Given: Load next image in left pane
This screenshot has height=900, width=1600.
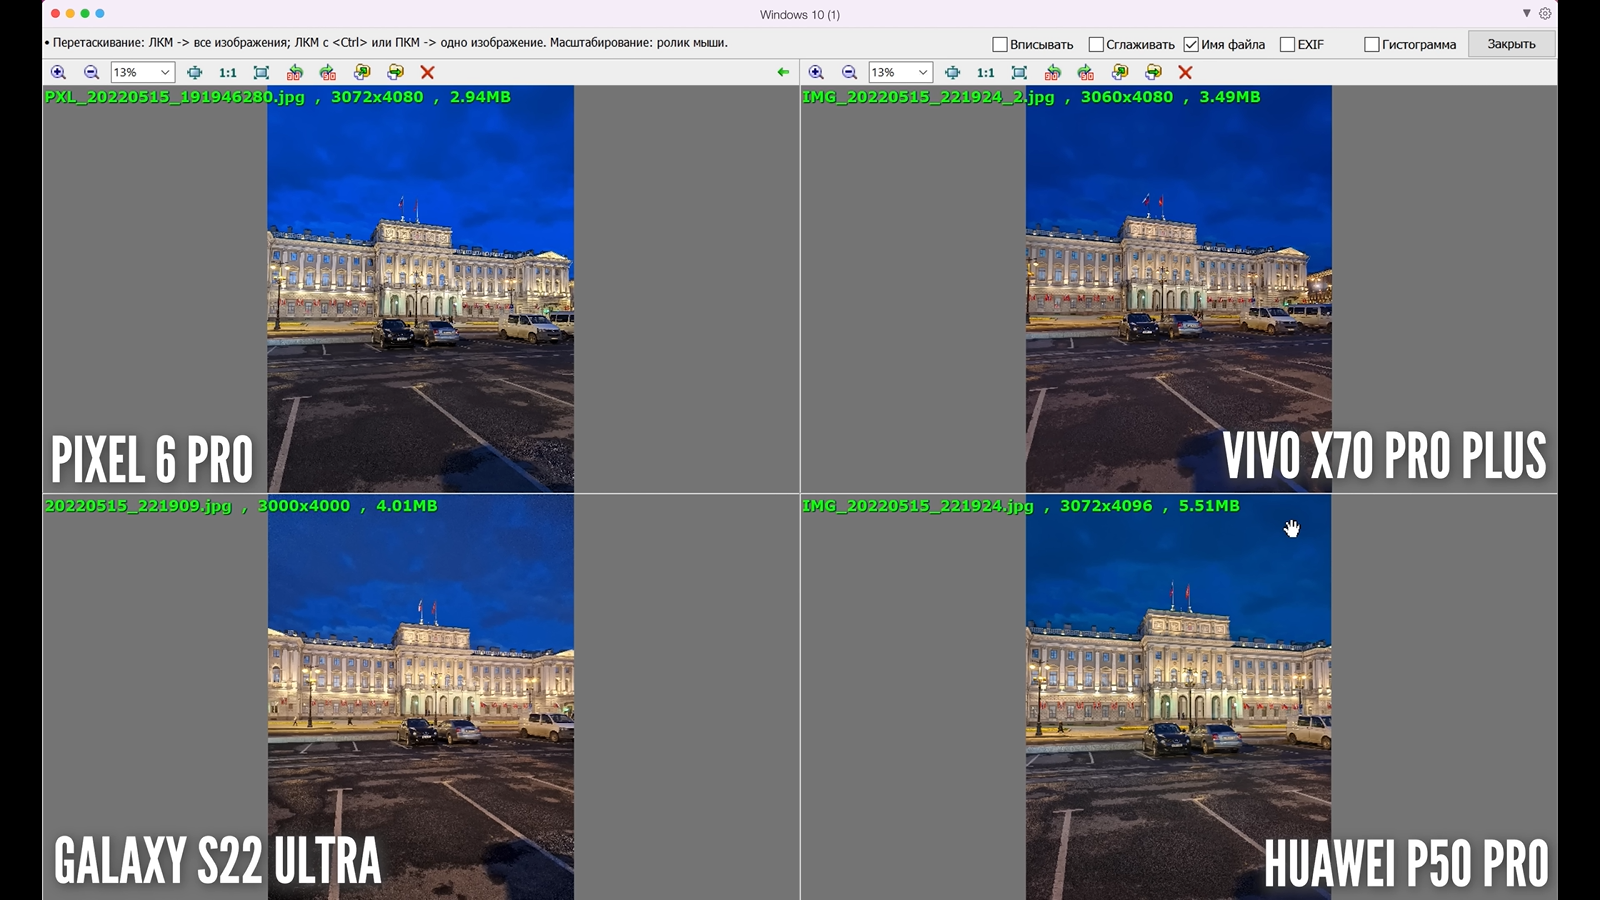Looking at the screenshot, I should tap(395, 72).
